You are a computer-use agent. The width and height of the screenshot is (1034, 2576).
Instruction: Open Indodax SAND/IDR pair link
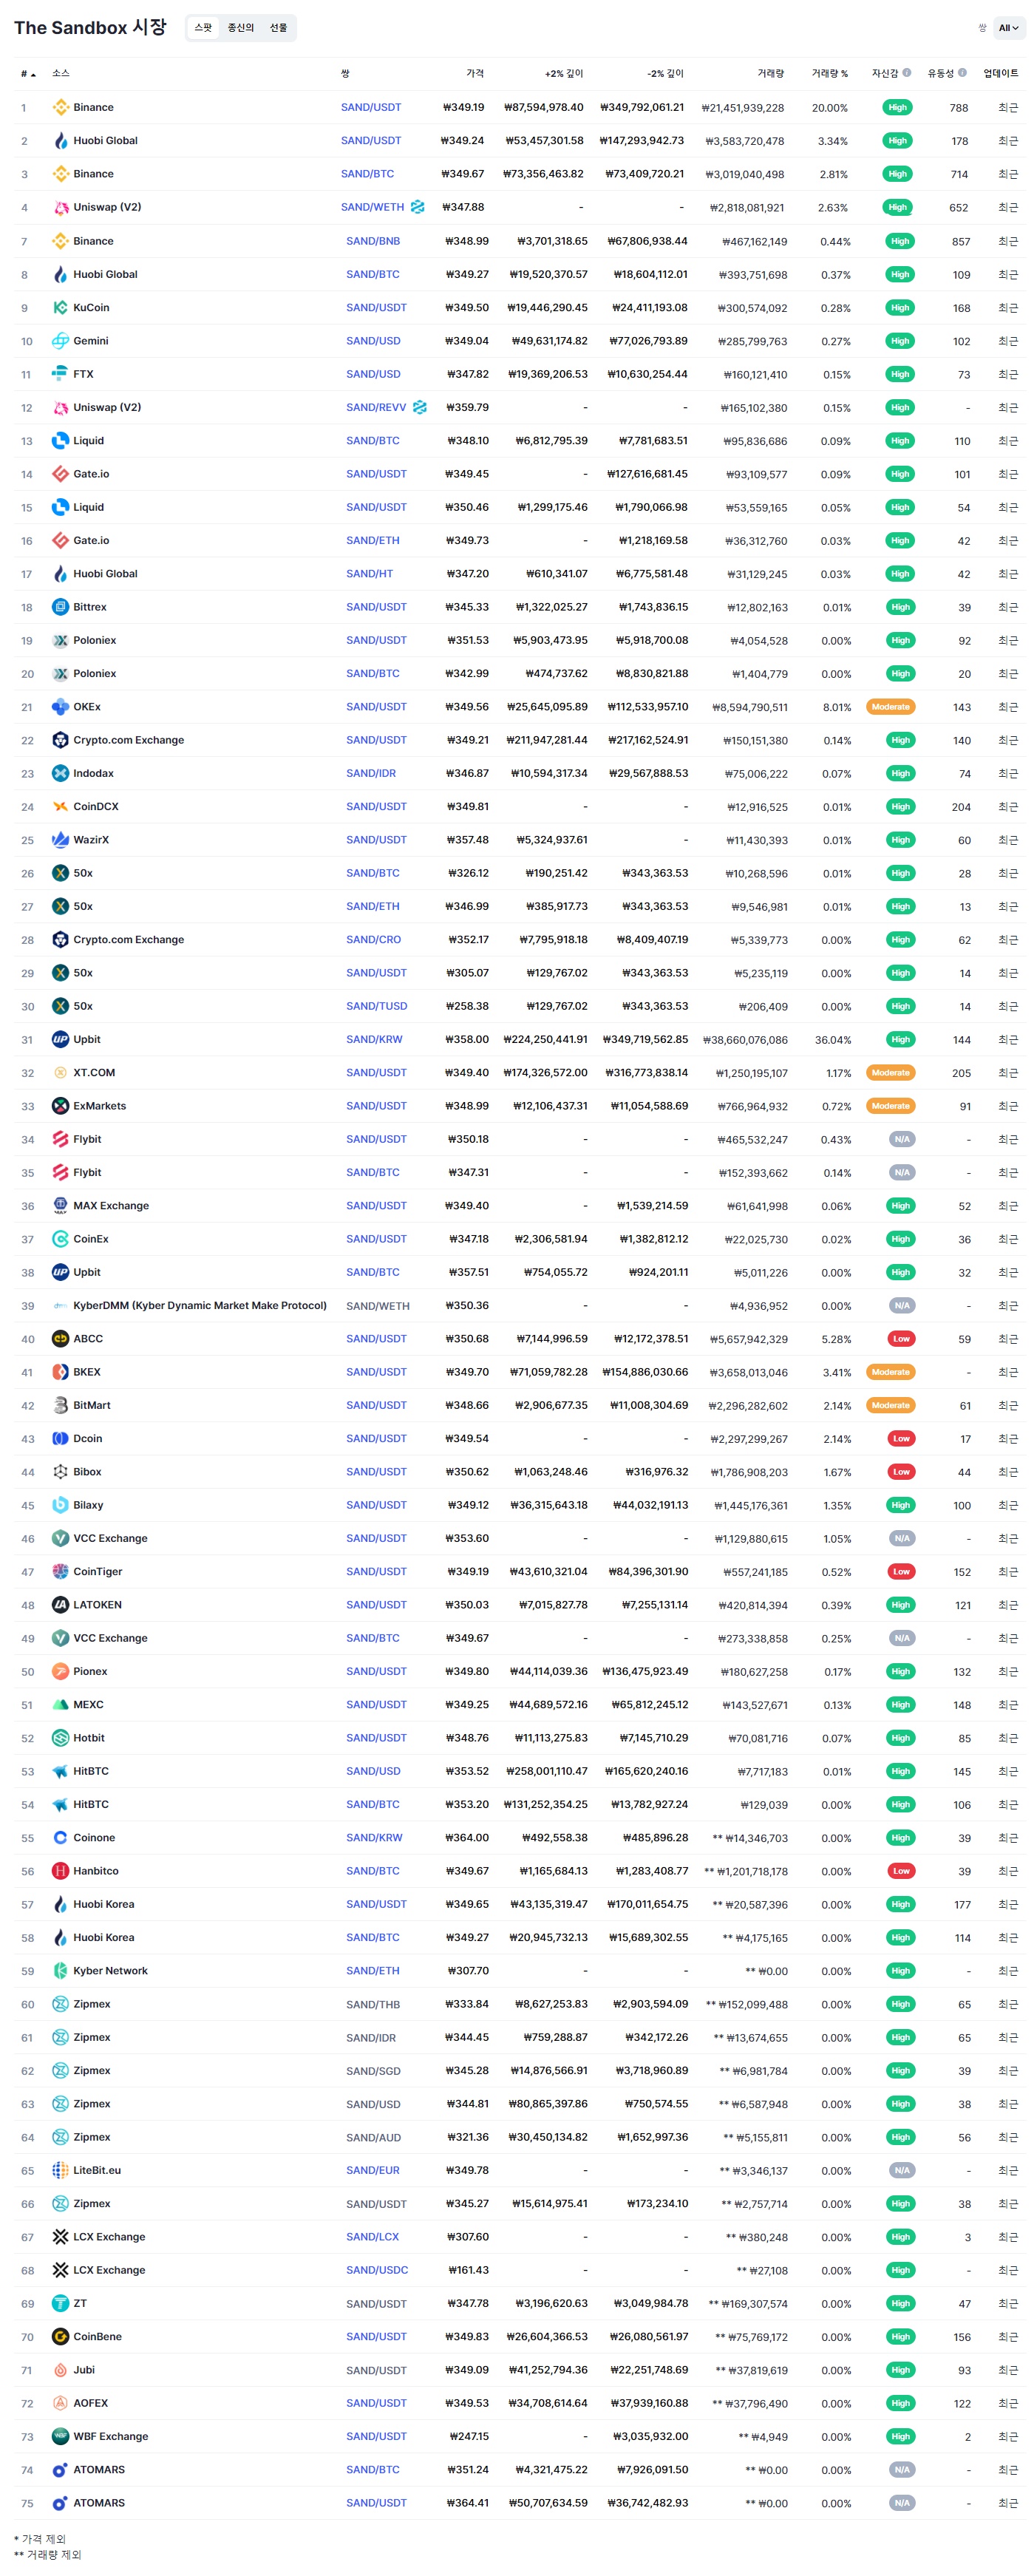click(x=371, y=774)
